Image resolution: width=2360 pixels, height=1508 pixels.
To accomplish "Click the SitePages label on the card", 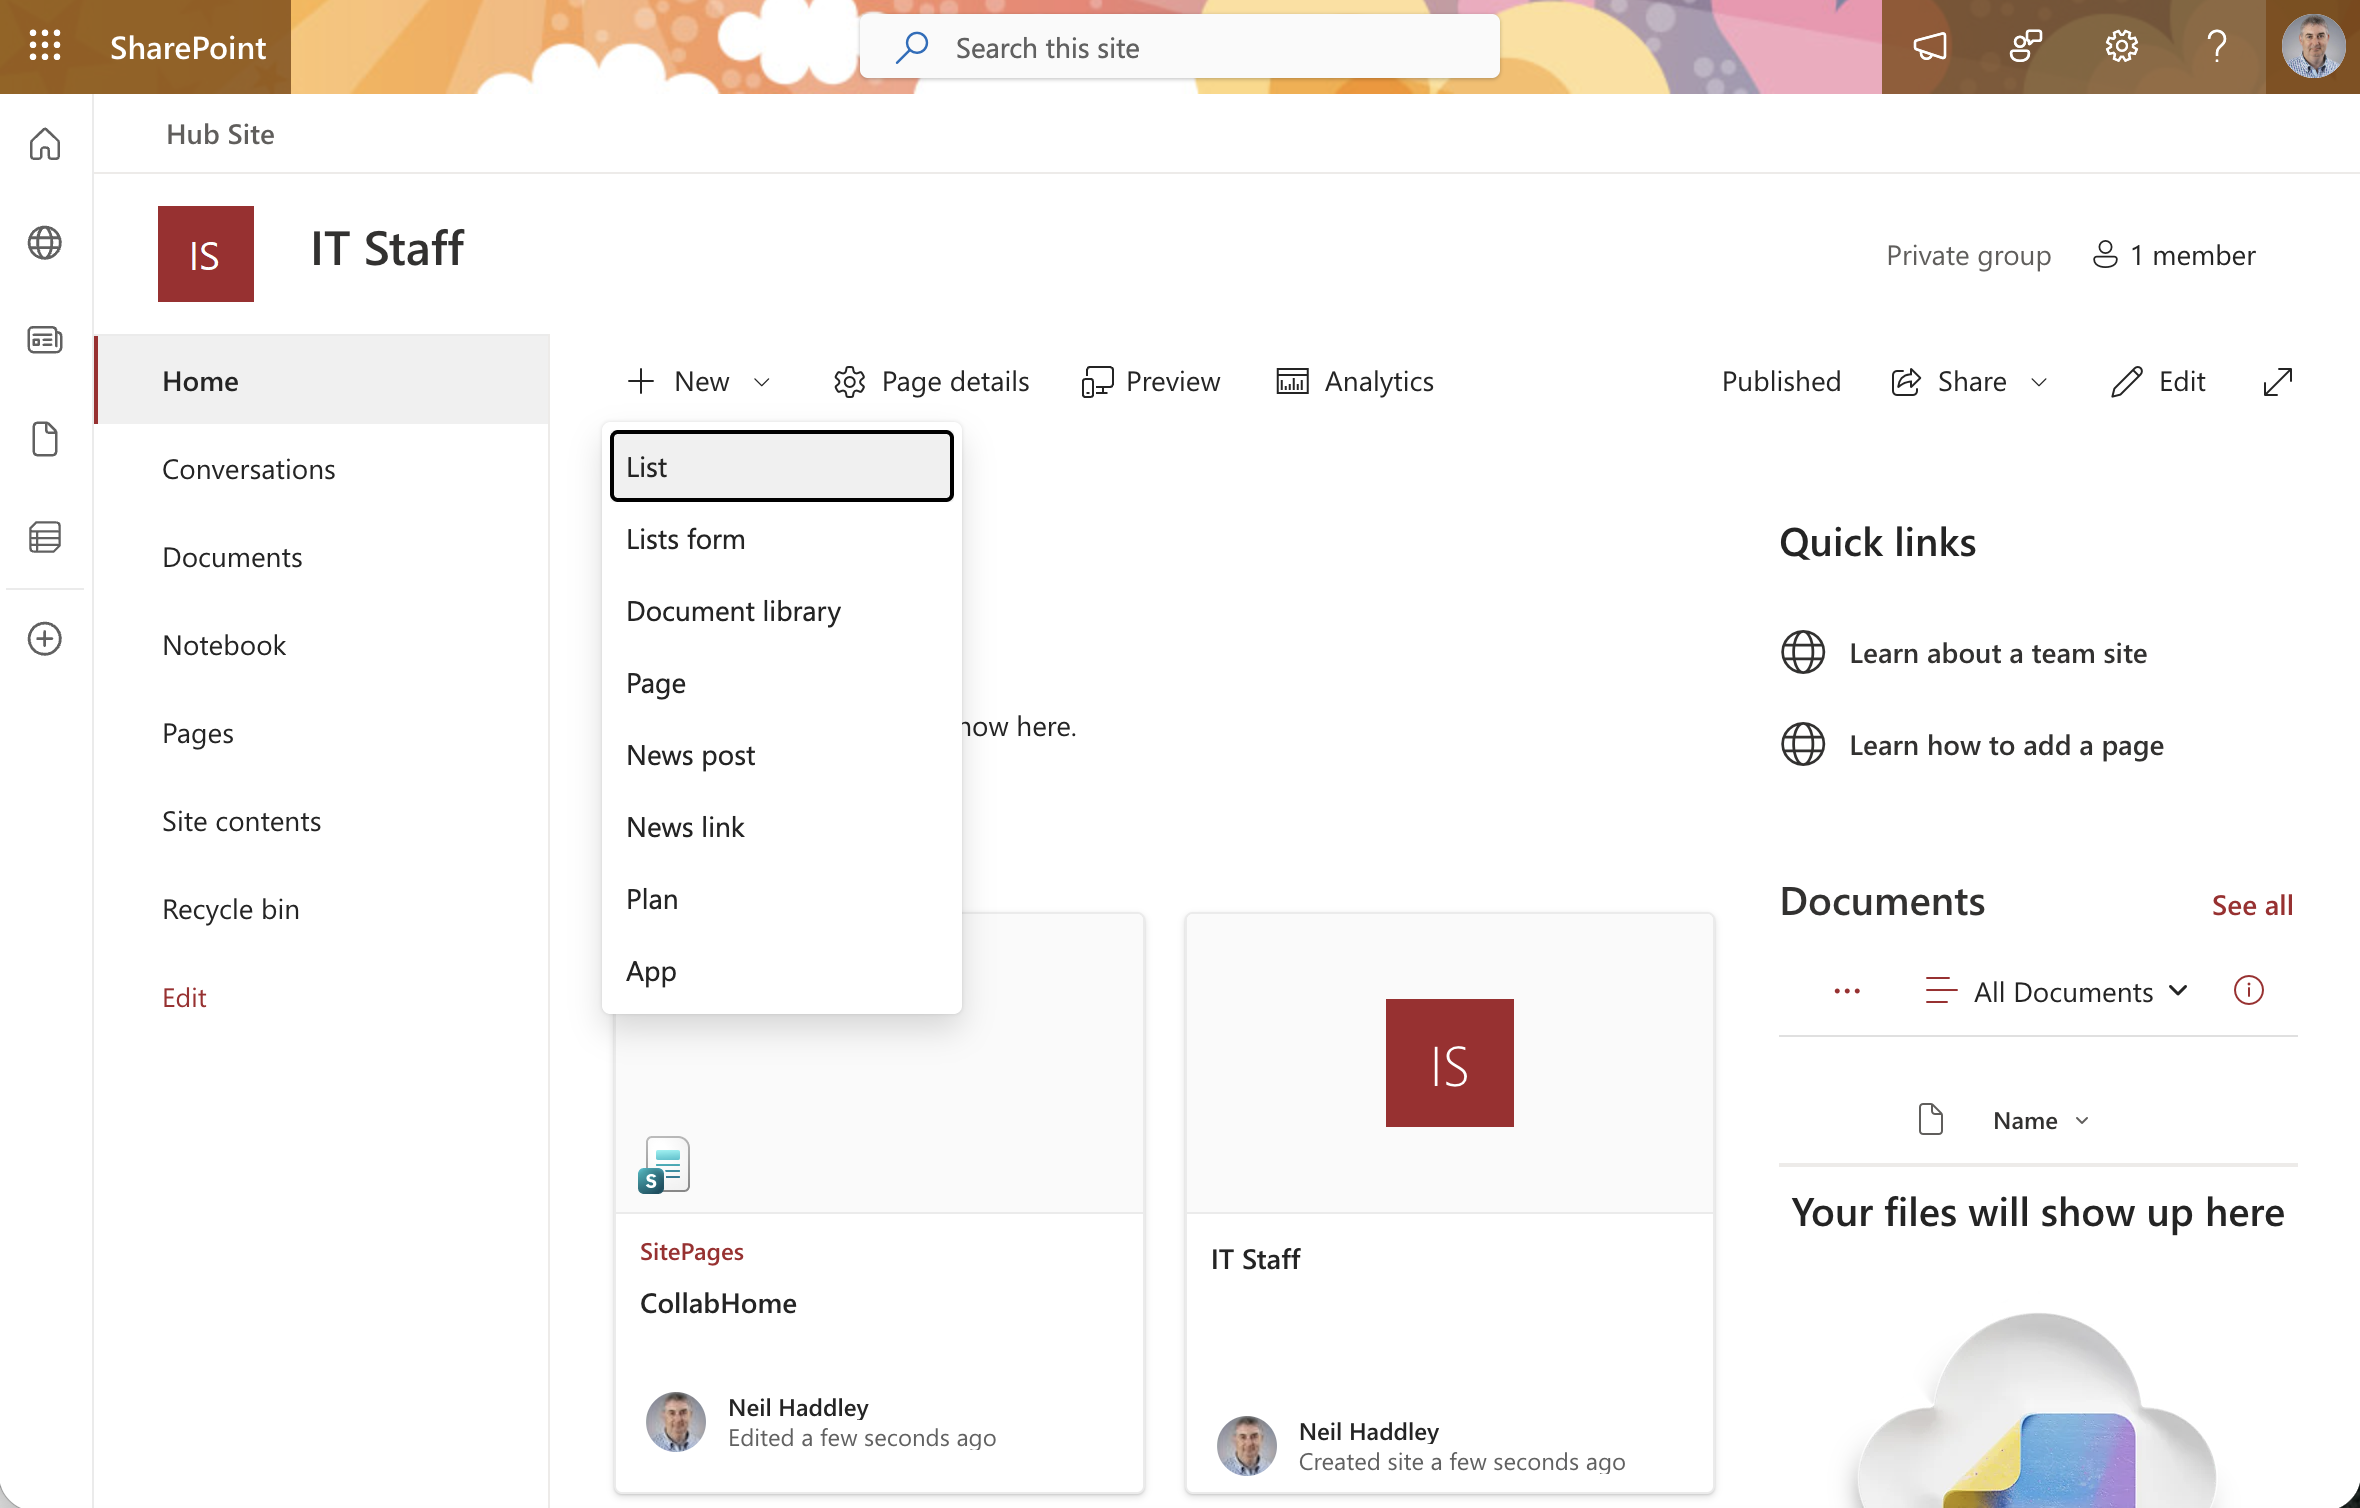I will click(x=692, y=1252).
